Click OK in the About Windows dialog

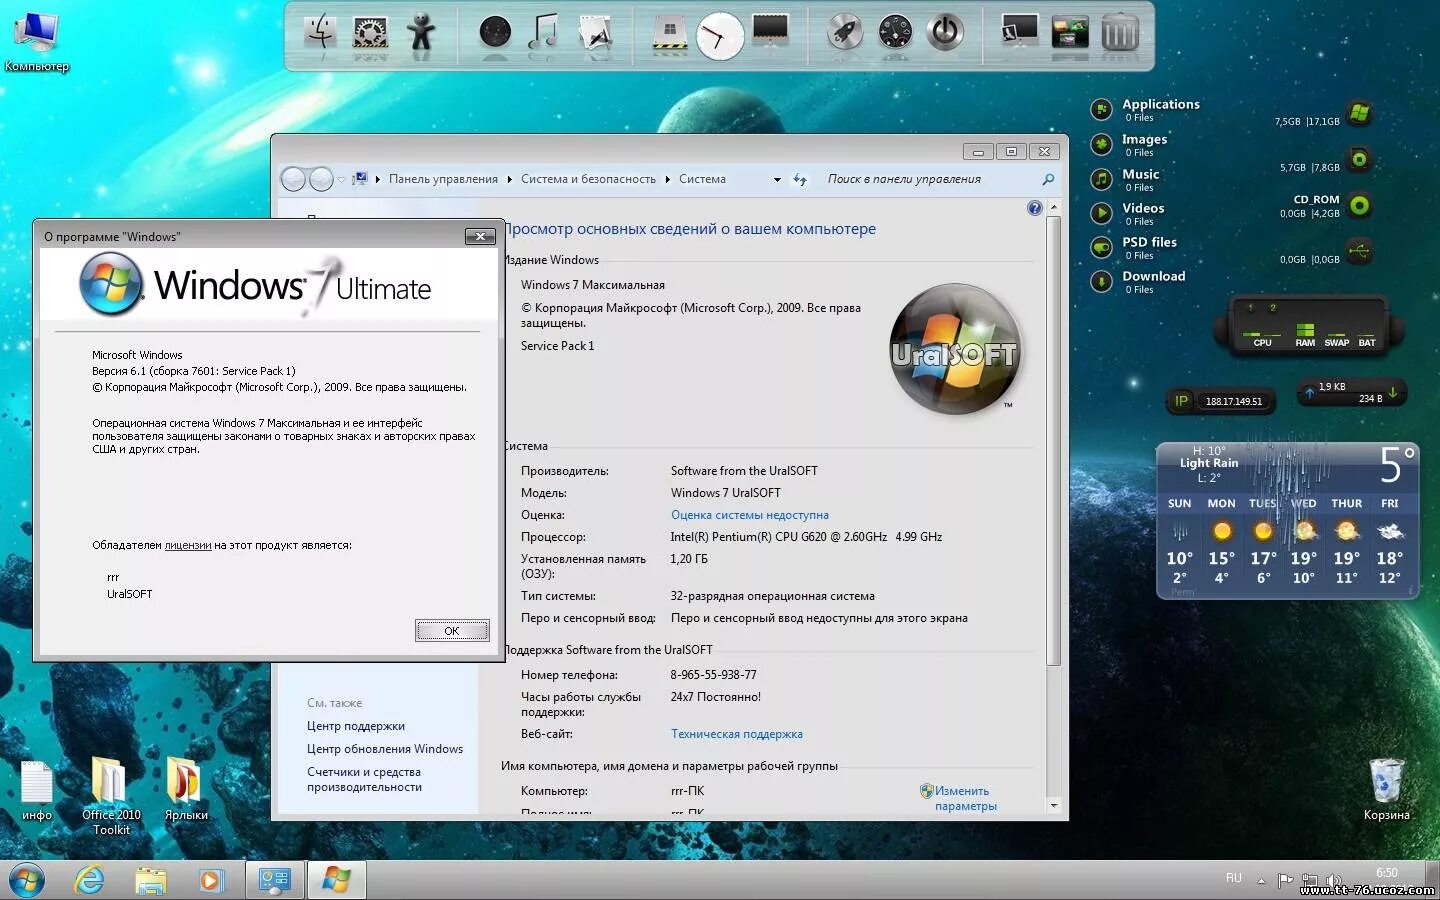452,630
